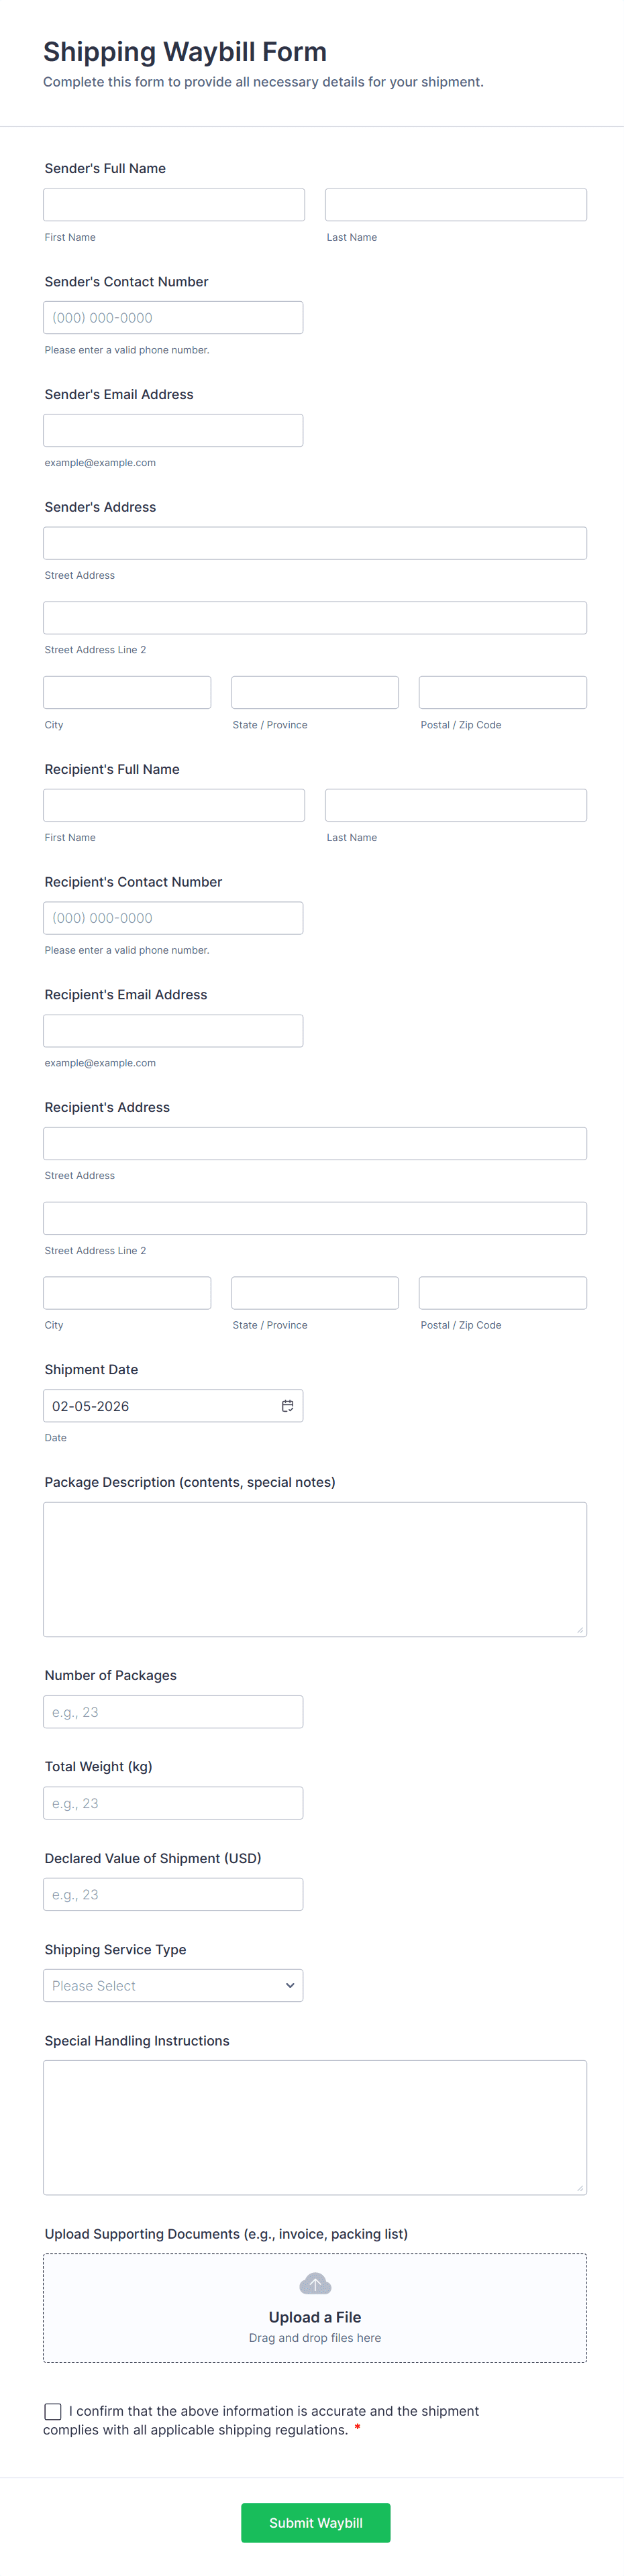
Task: Click the Recipient's Postal / Zip Code field
Action: [502, 1292]
